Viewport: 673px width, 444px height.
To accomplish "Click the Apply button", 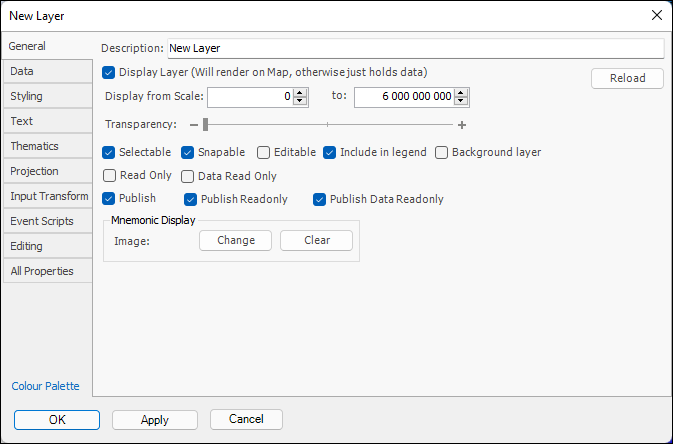I will point(155,420).
